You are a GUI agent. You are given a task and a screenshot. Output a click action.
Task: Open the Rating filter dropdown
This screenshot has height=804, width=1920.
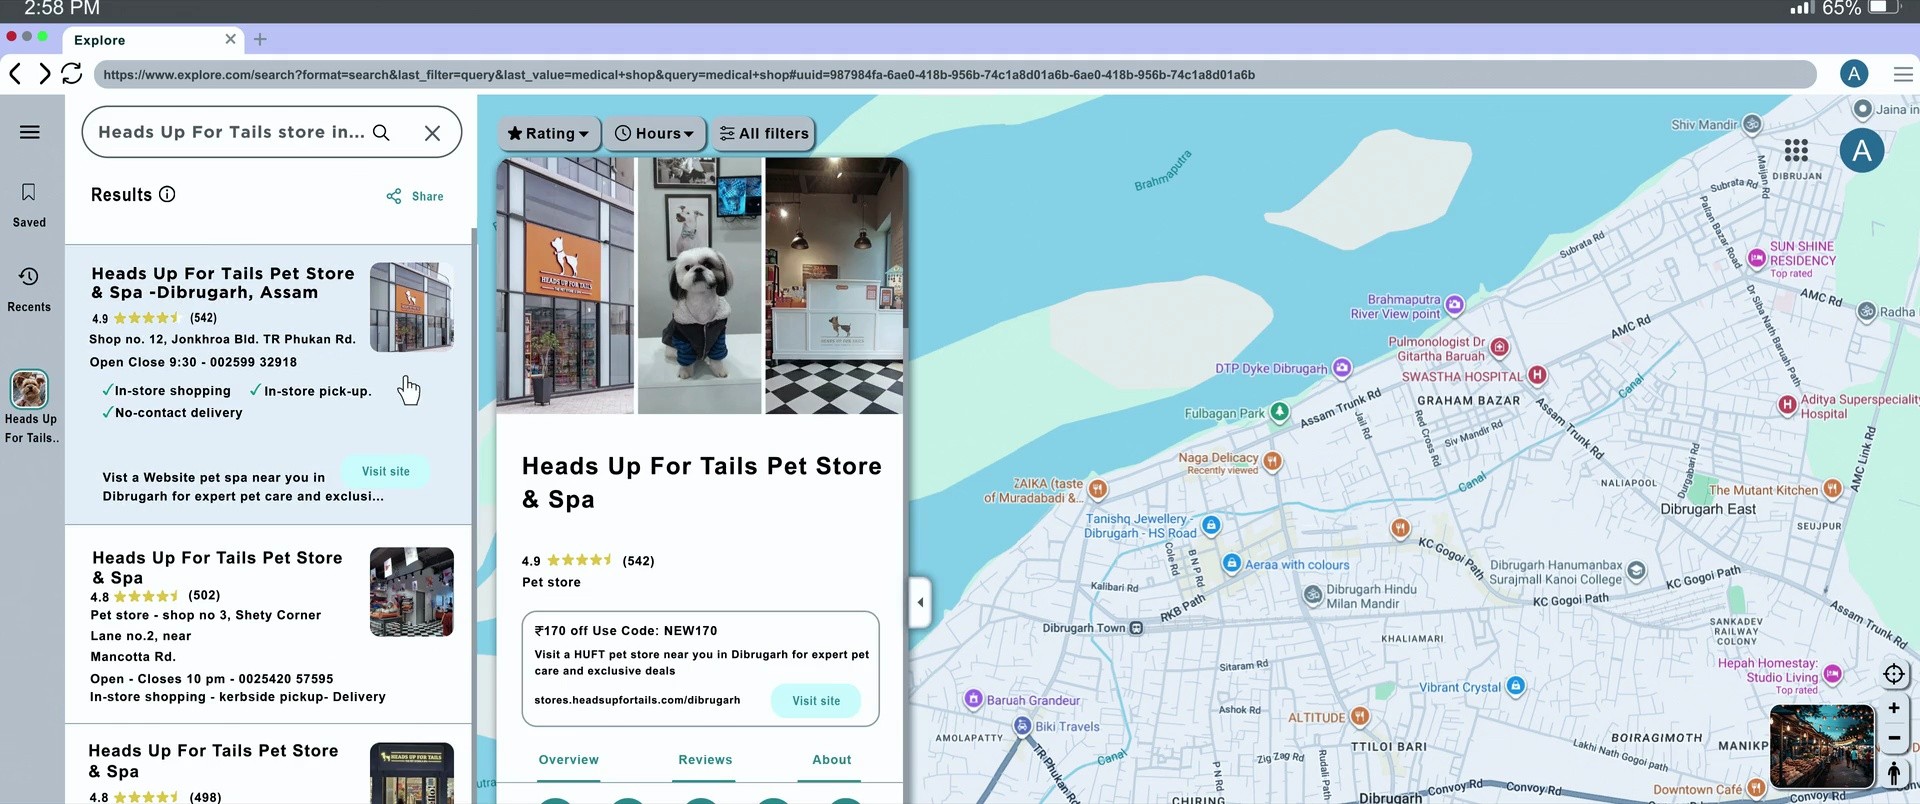click(x=548, y=133)
